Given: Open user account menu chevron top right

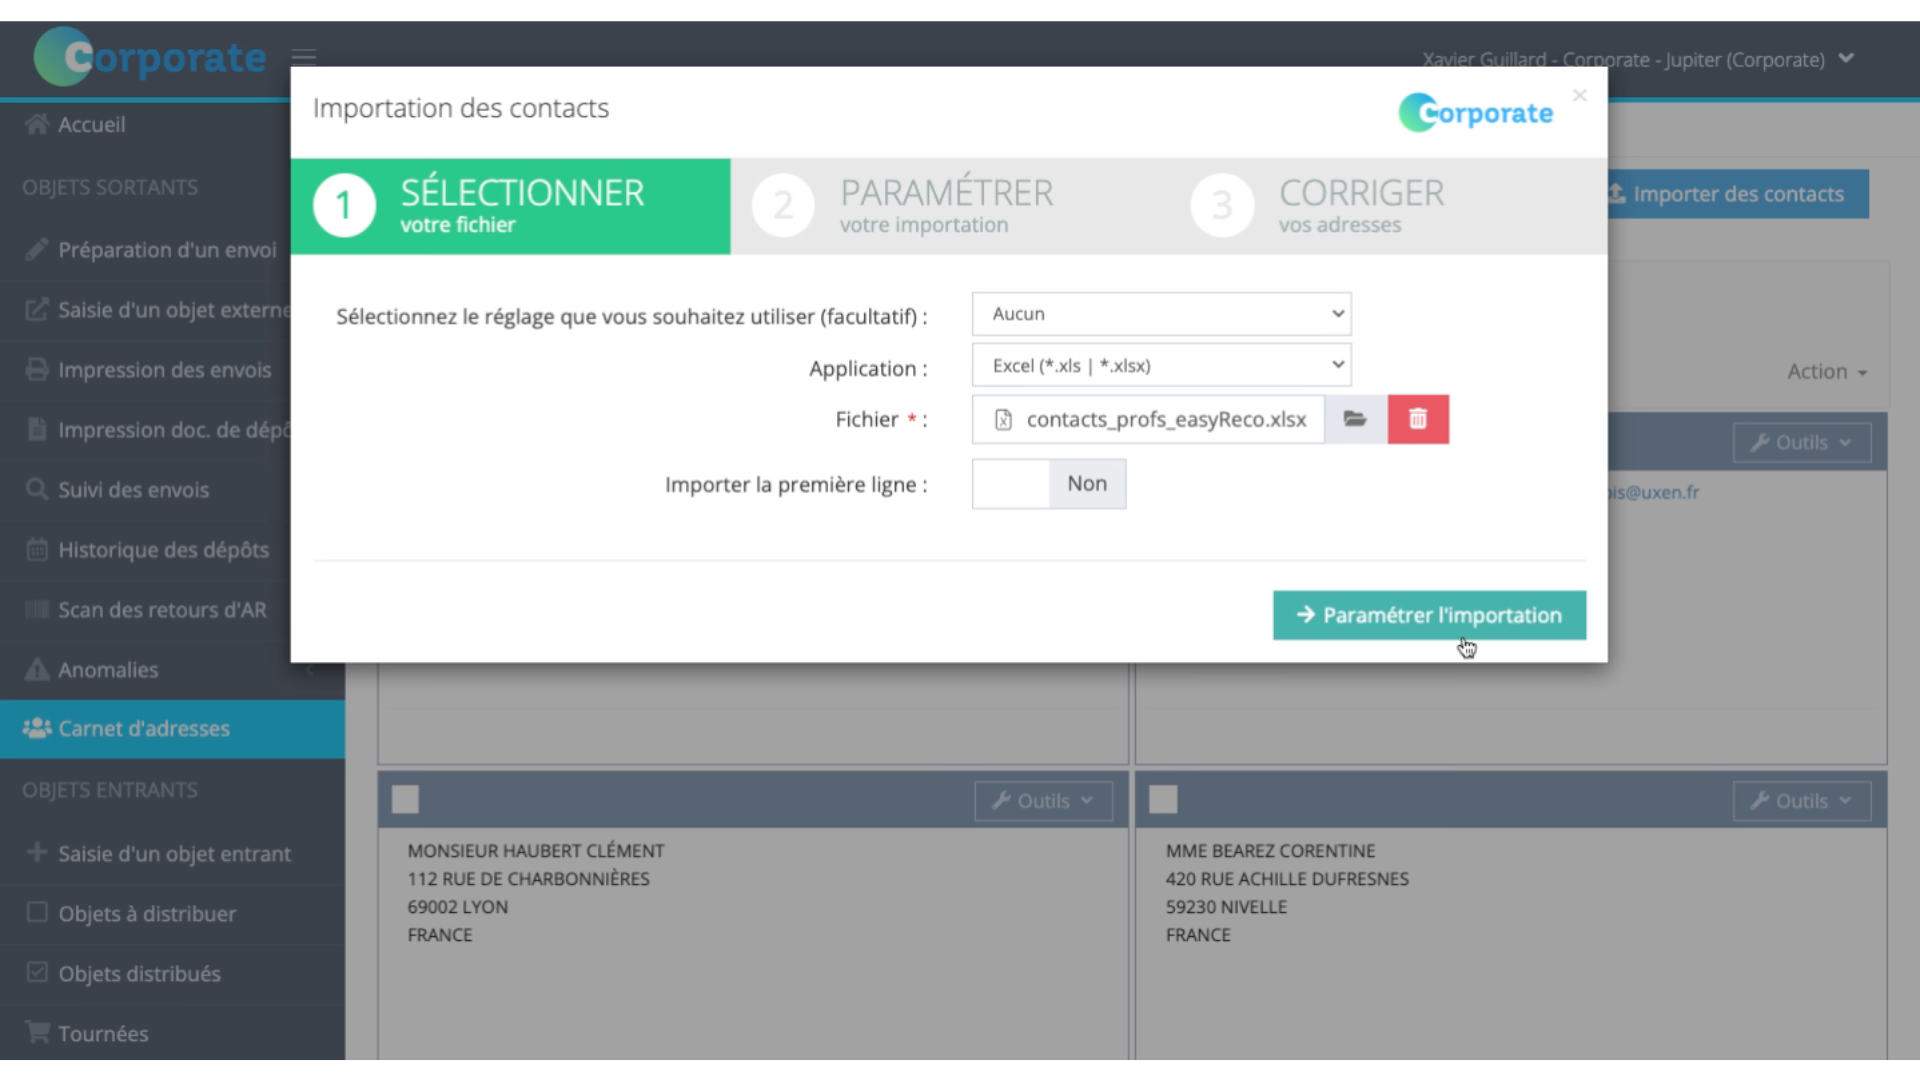Looking at the screenshot, I should point(1846,58).
